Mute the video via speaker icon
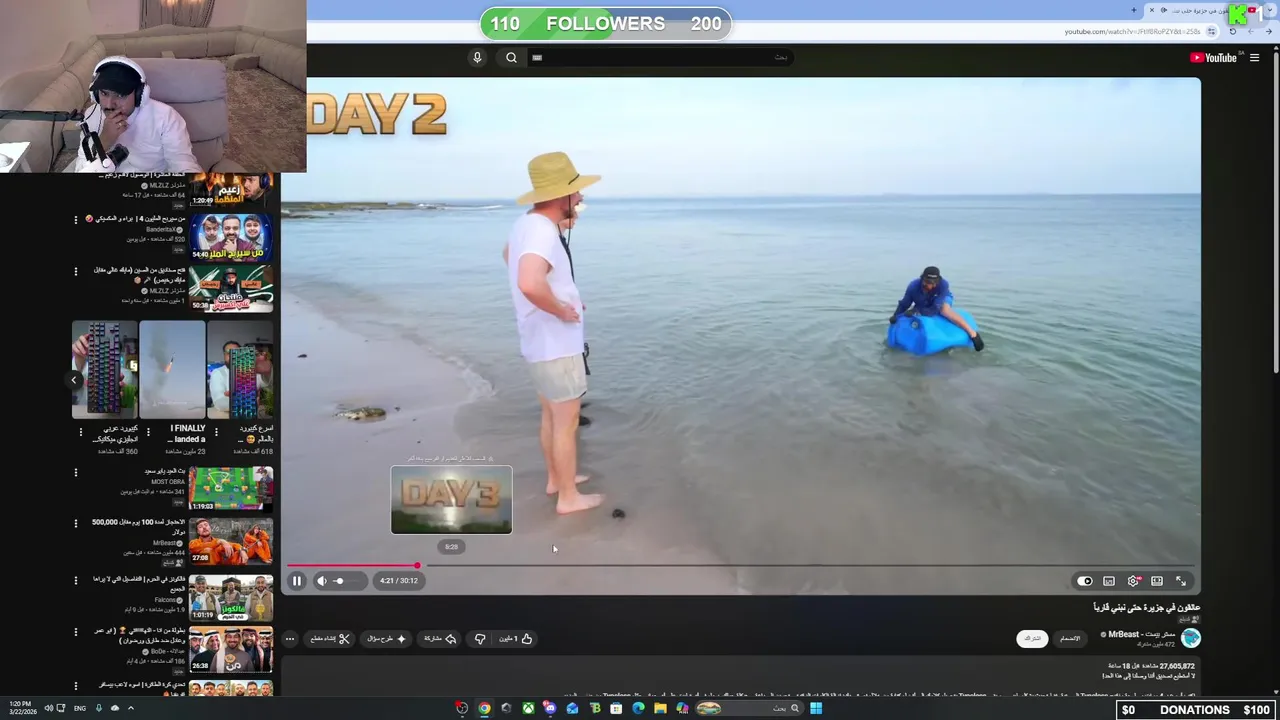 click(x=322, y=581)
